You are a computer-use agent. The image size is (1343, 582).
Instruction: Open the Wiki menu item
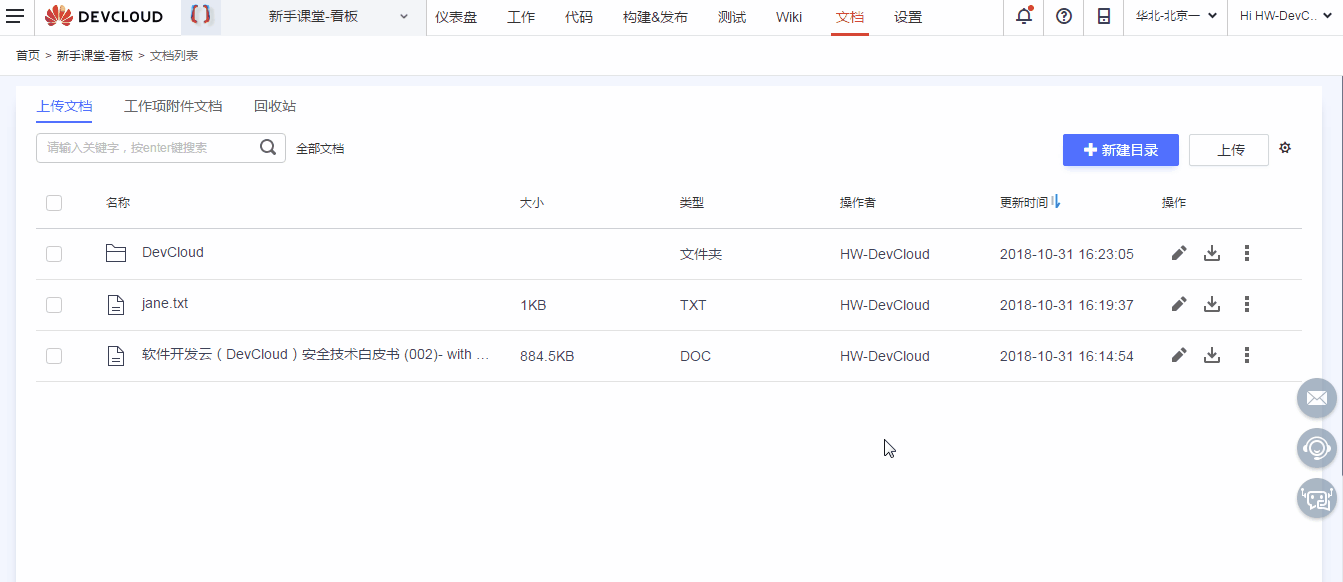tap(789, 17)
